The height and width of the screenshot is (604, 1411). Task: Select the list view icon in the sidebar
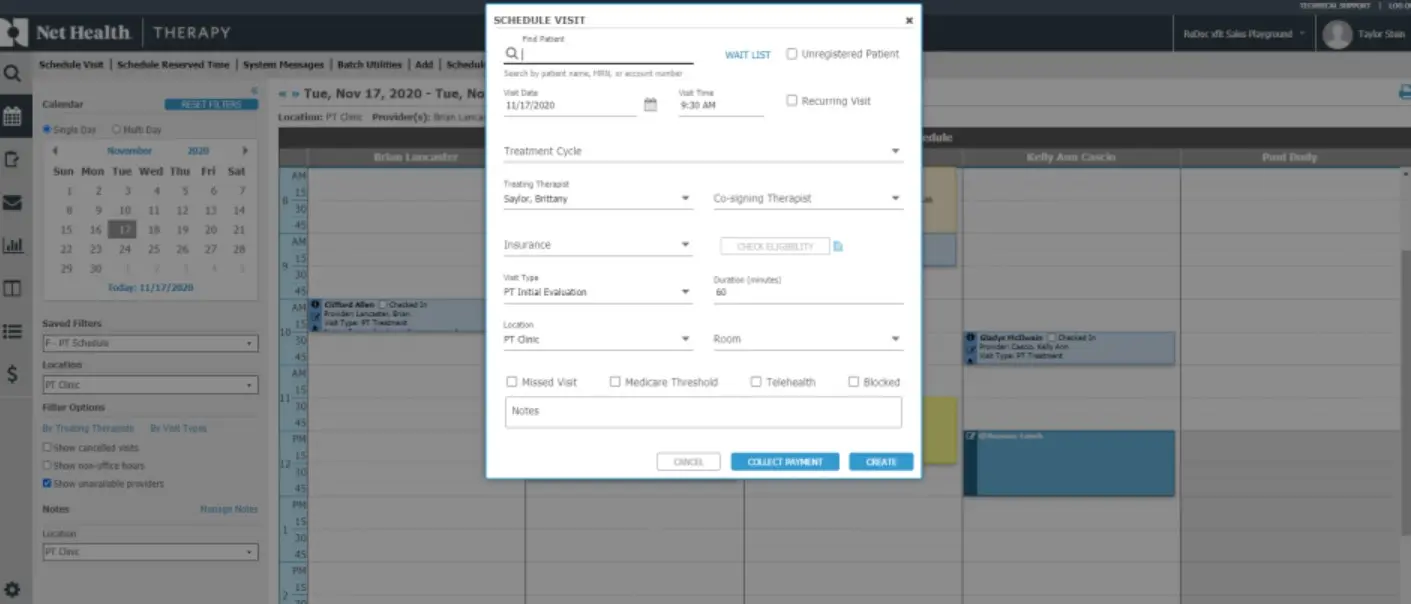(x=13, y=332)
